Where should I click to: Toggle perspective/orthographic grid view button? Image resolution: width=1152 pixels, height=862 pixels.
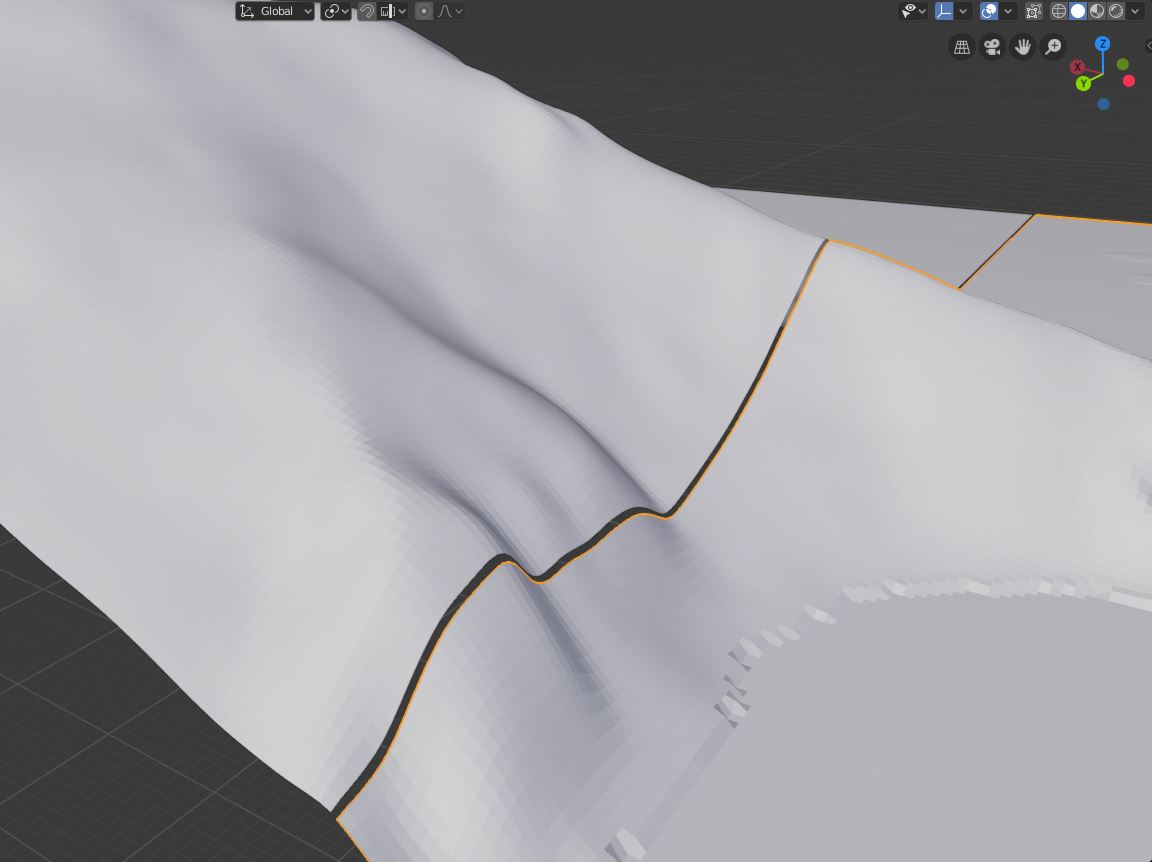click(x=962, y=47)
